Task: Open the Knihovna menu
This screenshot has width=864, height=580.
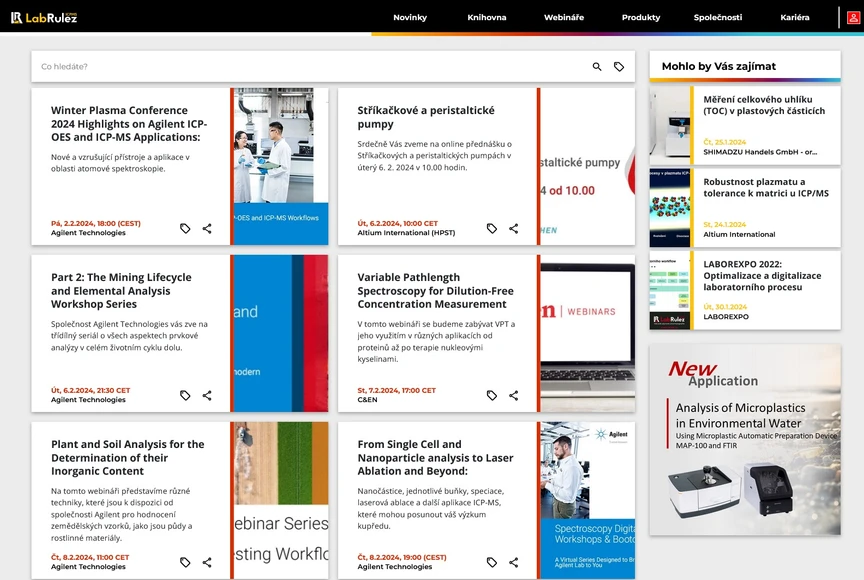Action: (487, 18)
